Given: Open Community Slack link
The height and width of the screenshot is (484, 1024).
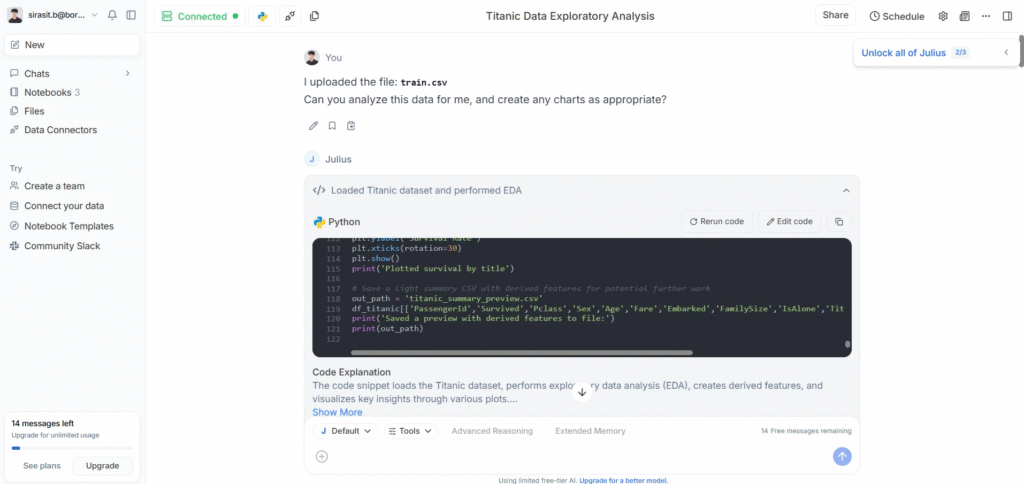Looking at the screenshot, I should coord(62,246).
